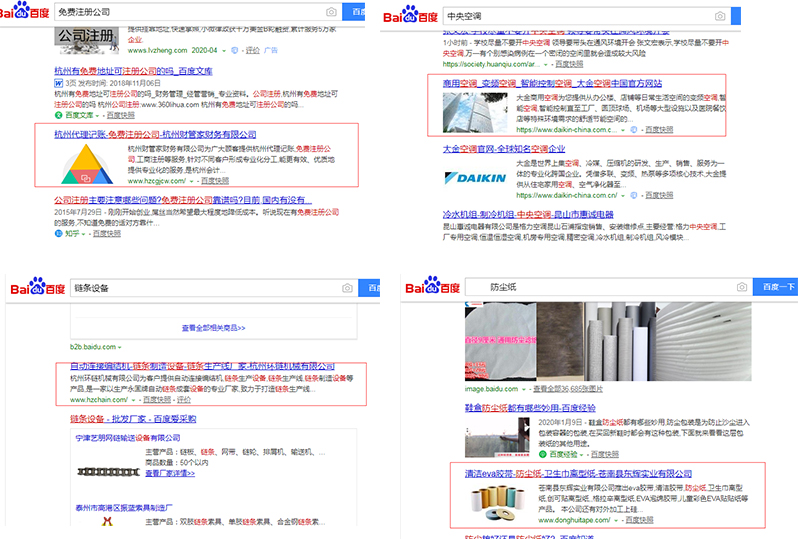Expand 百度文库 source dropdown arrow
This screenshot has width=800, height=539.
point(97,116)
